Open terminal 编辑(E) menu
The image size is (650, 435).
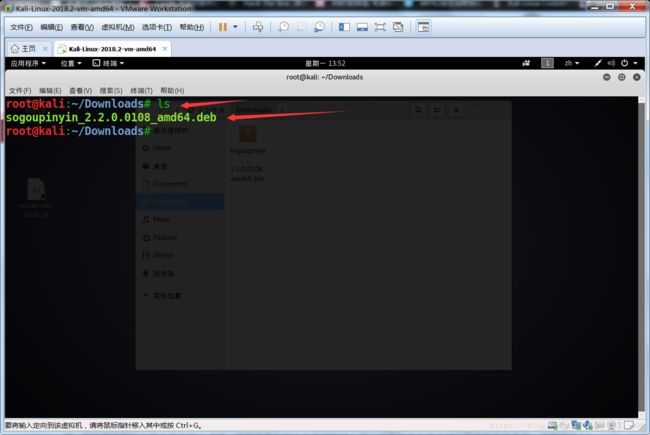pos(50,90)
